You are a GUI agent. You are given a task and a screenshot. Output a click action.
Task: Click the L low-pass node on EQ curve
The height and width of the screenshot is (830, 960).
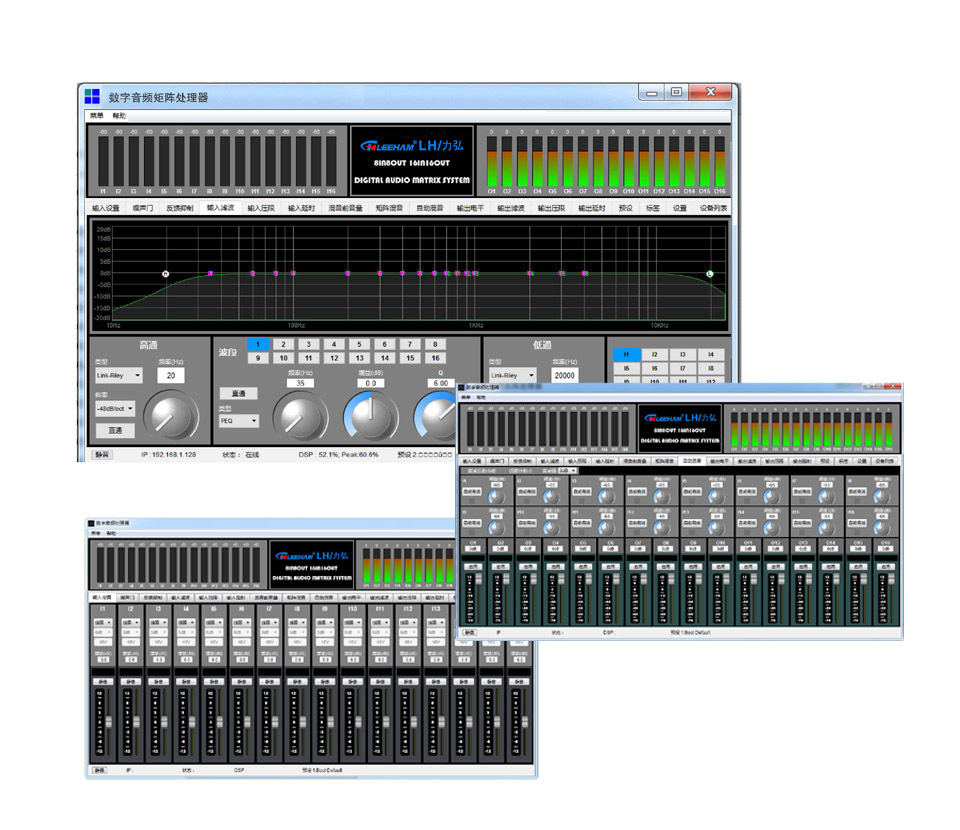710,273
